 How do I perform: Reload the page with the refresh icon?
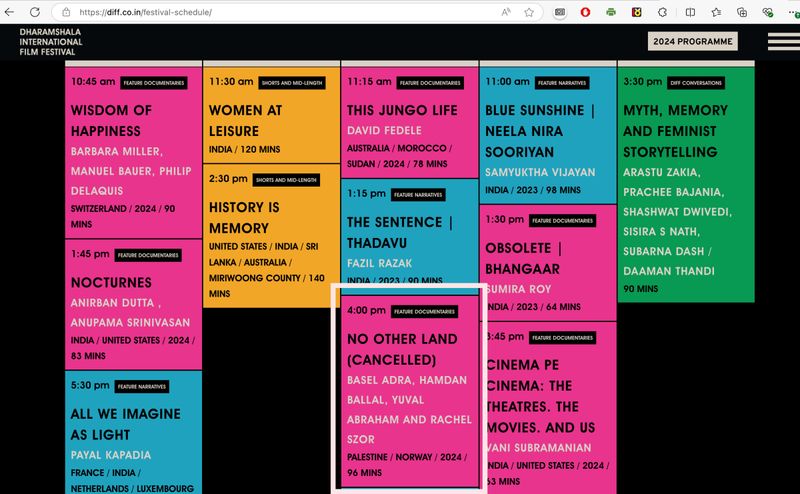[x=36, y=12]
